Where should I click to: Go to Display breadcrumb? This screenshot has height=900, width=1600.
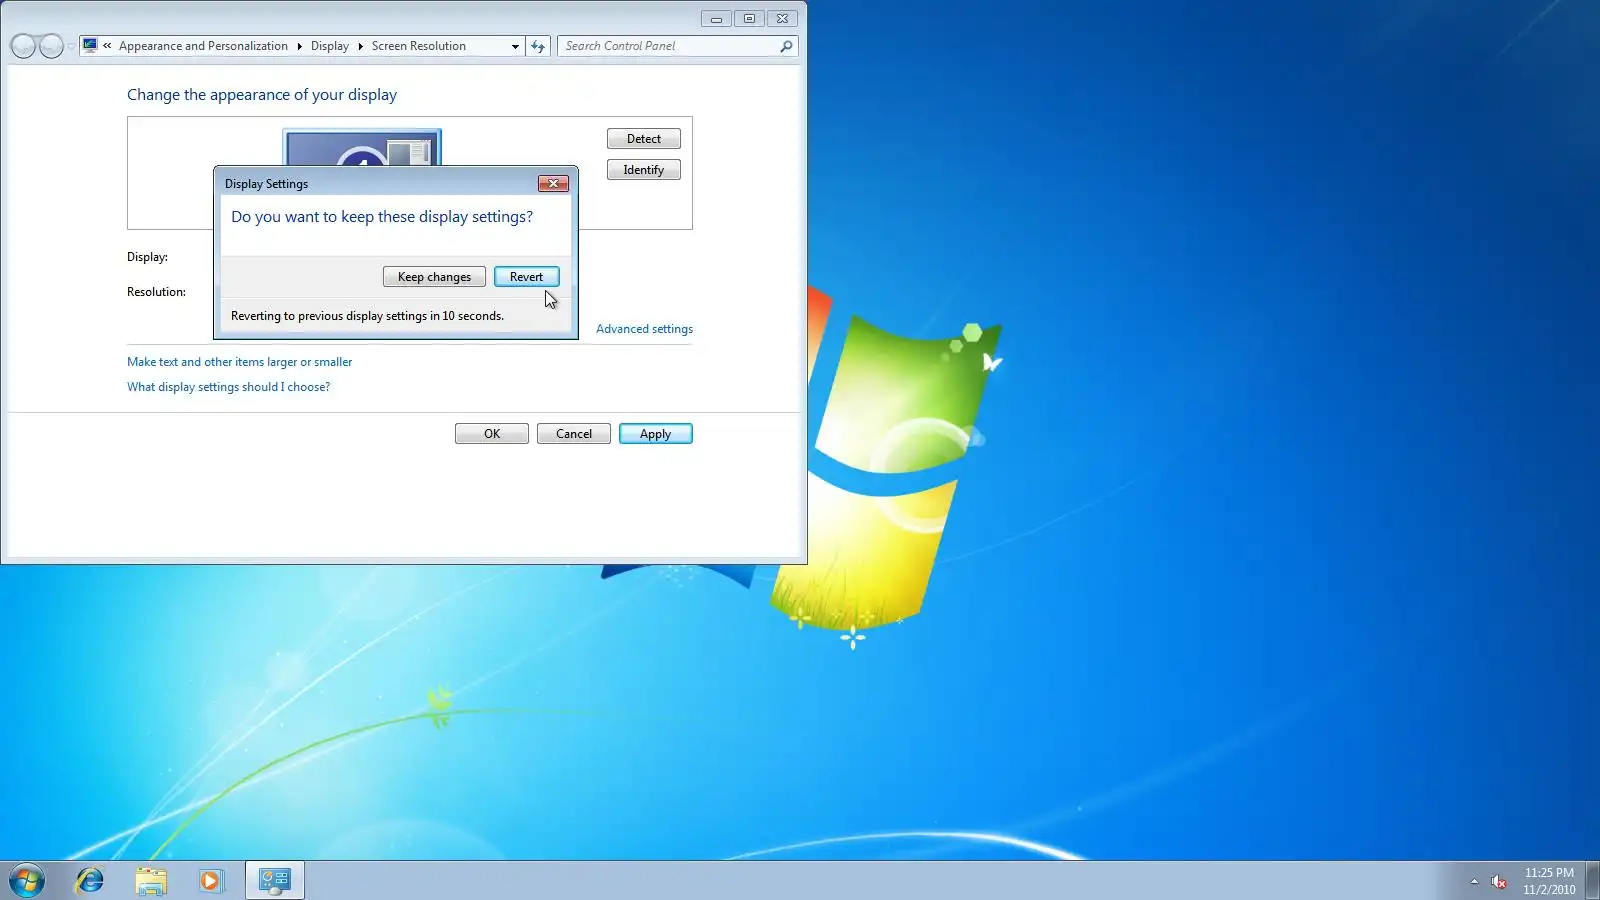tap(330, 46)
